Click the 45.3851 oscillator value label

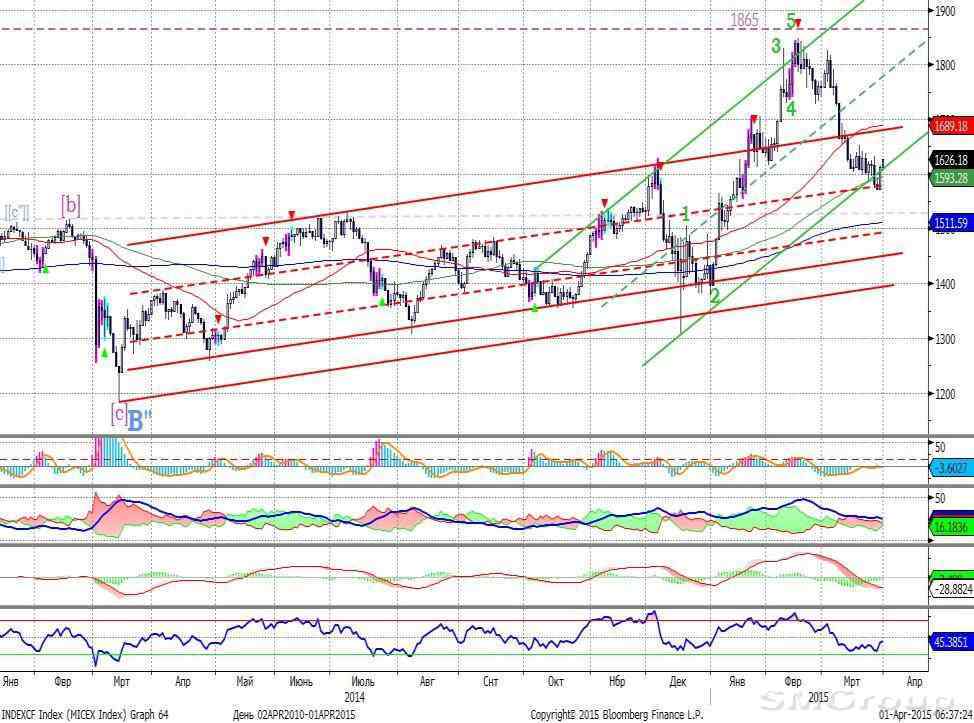(x=951, y=642)
